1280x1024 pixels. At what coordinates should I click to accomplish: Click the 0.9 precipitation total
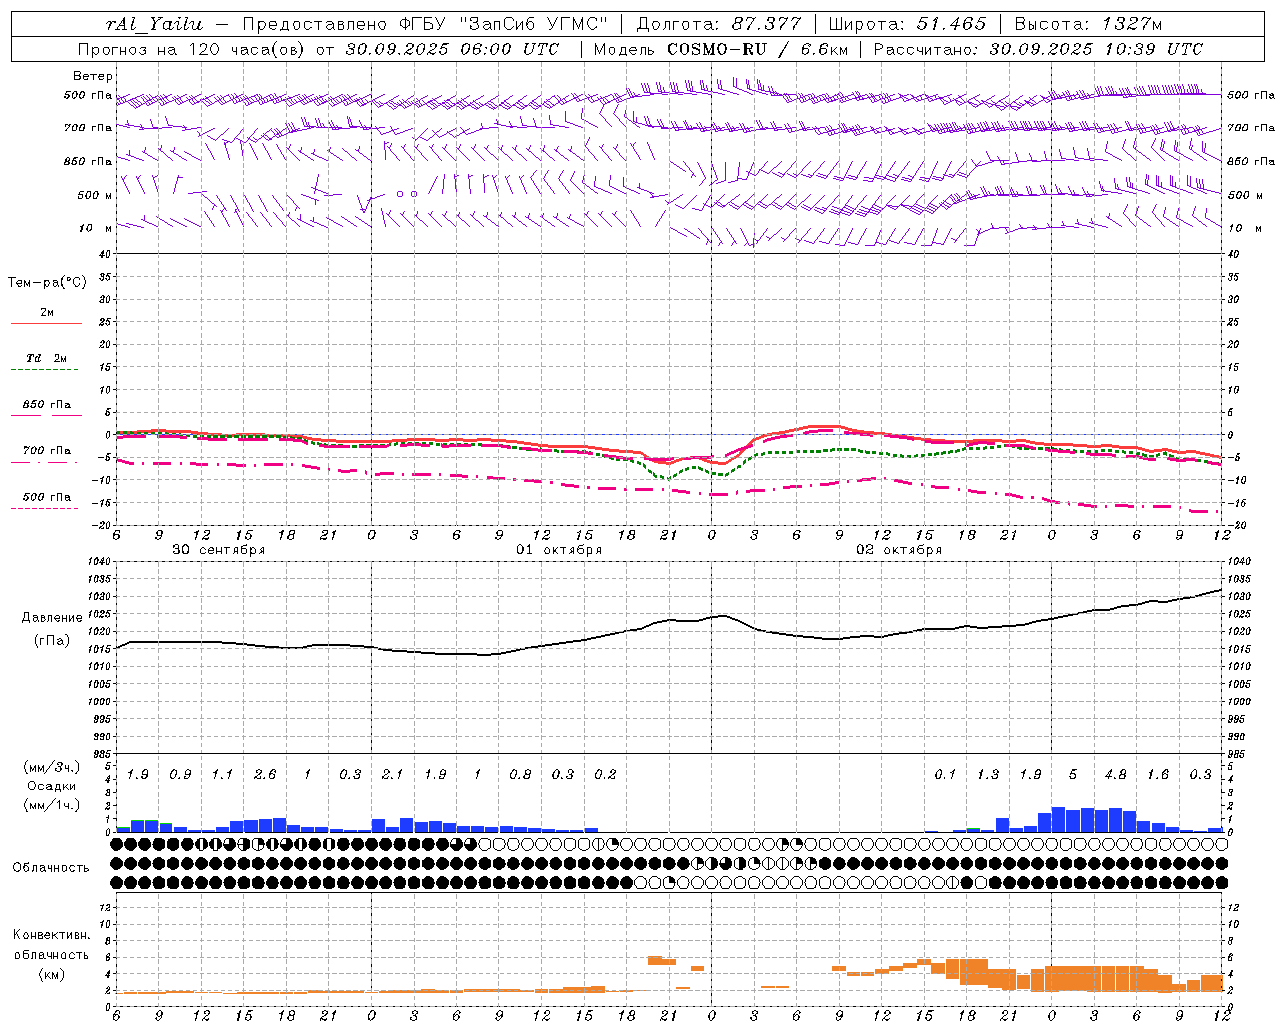point(180,775)
